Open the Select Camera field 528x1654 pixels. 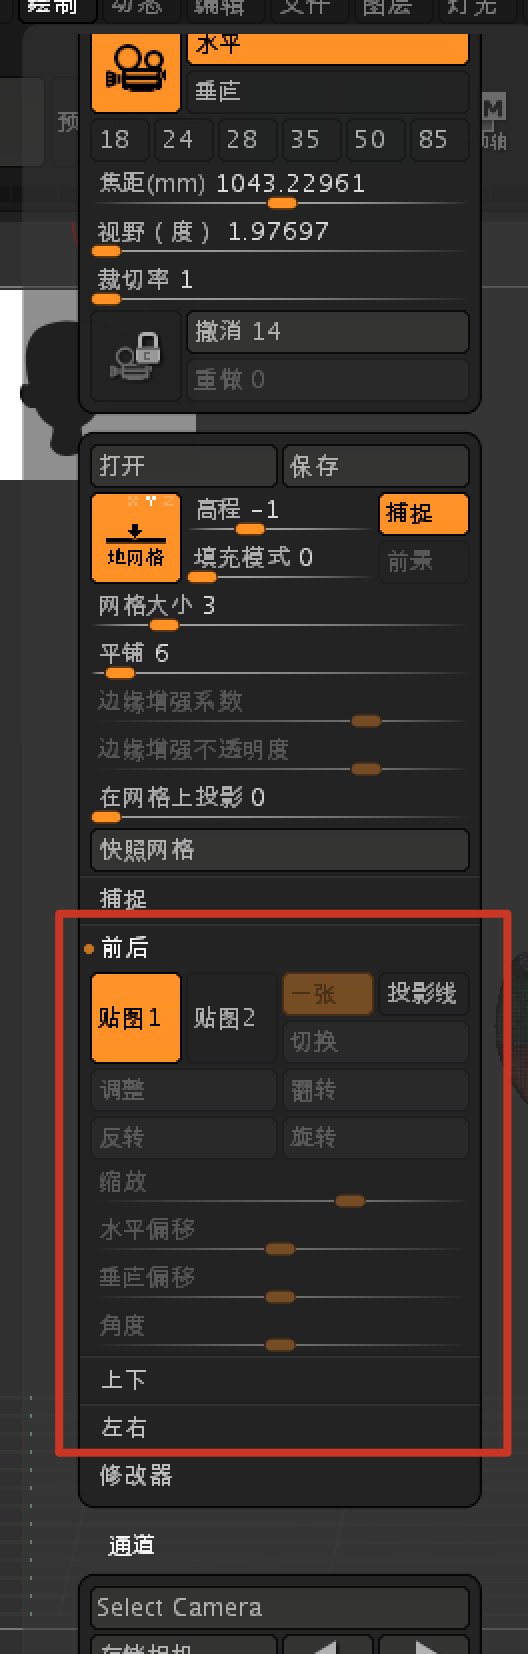pos(280,1608)
